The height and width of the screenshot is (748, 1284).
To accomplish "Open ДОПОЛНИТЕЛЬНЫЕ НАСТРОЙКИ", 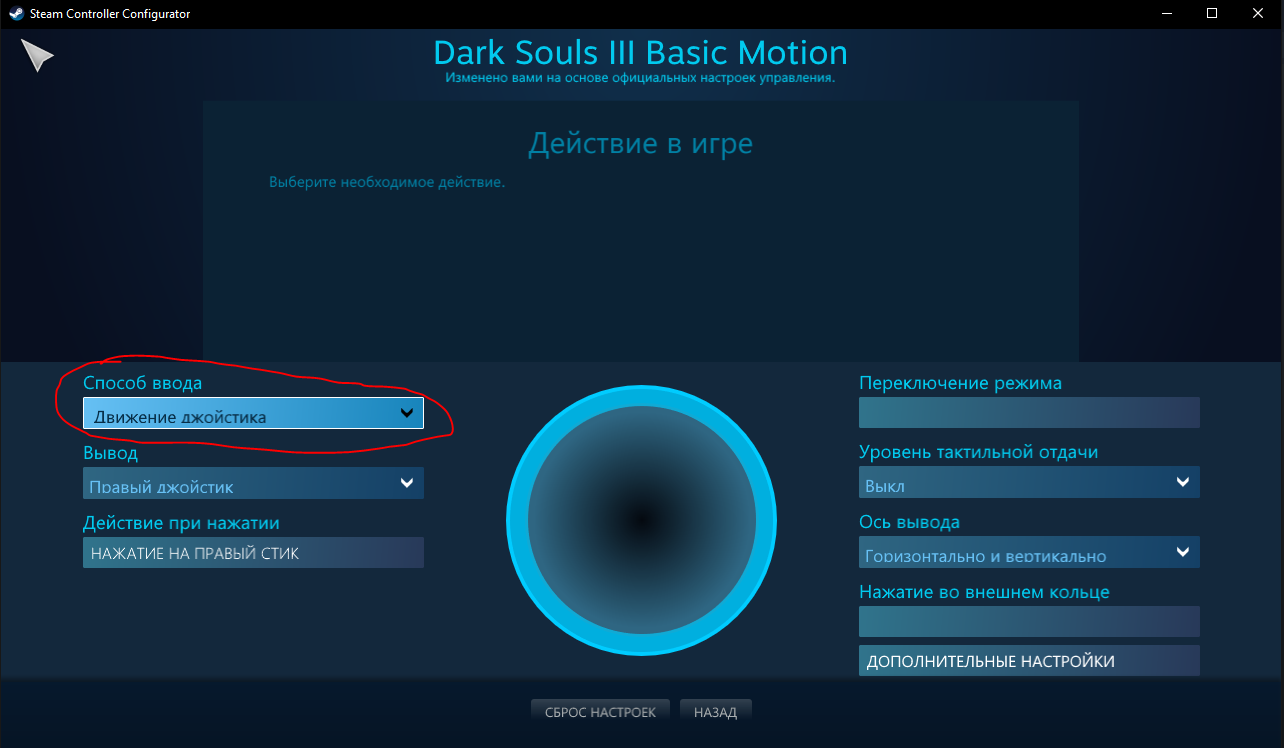I will 1029,661.
